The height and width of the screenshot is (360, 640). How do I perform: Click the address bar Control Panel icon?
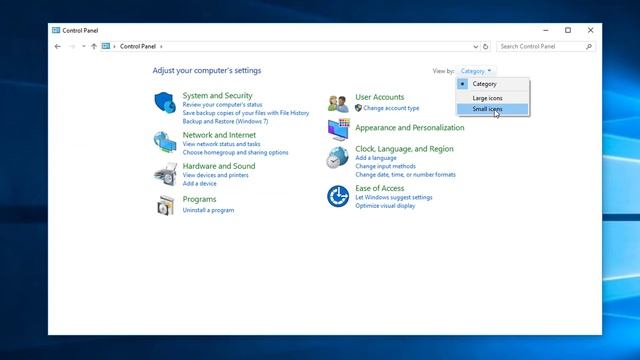(106, 47)
